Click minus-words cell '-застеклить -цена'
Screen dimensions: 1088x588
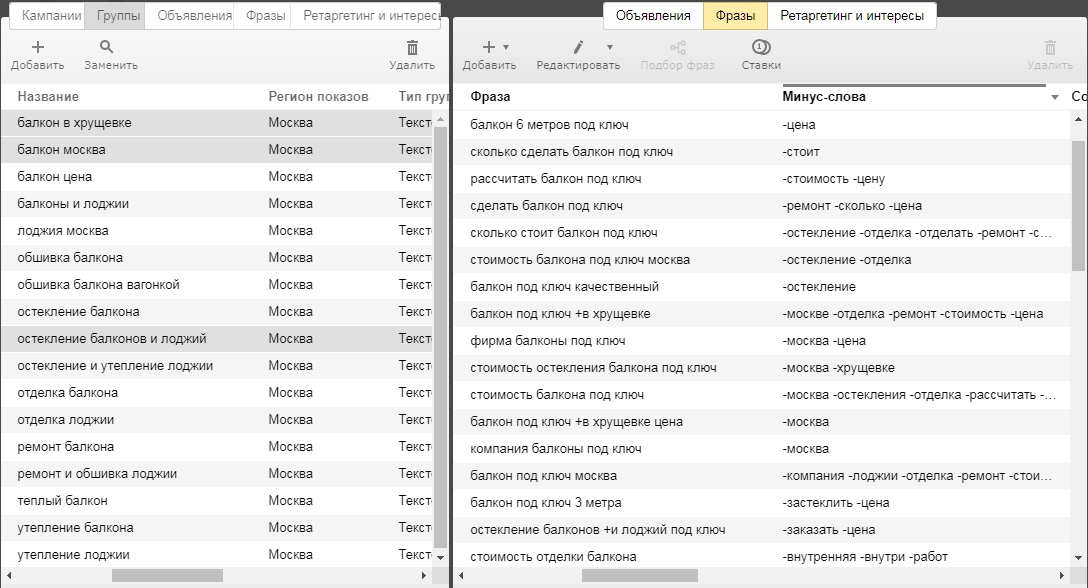(835, 503)
